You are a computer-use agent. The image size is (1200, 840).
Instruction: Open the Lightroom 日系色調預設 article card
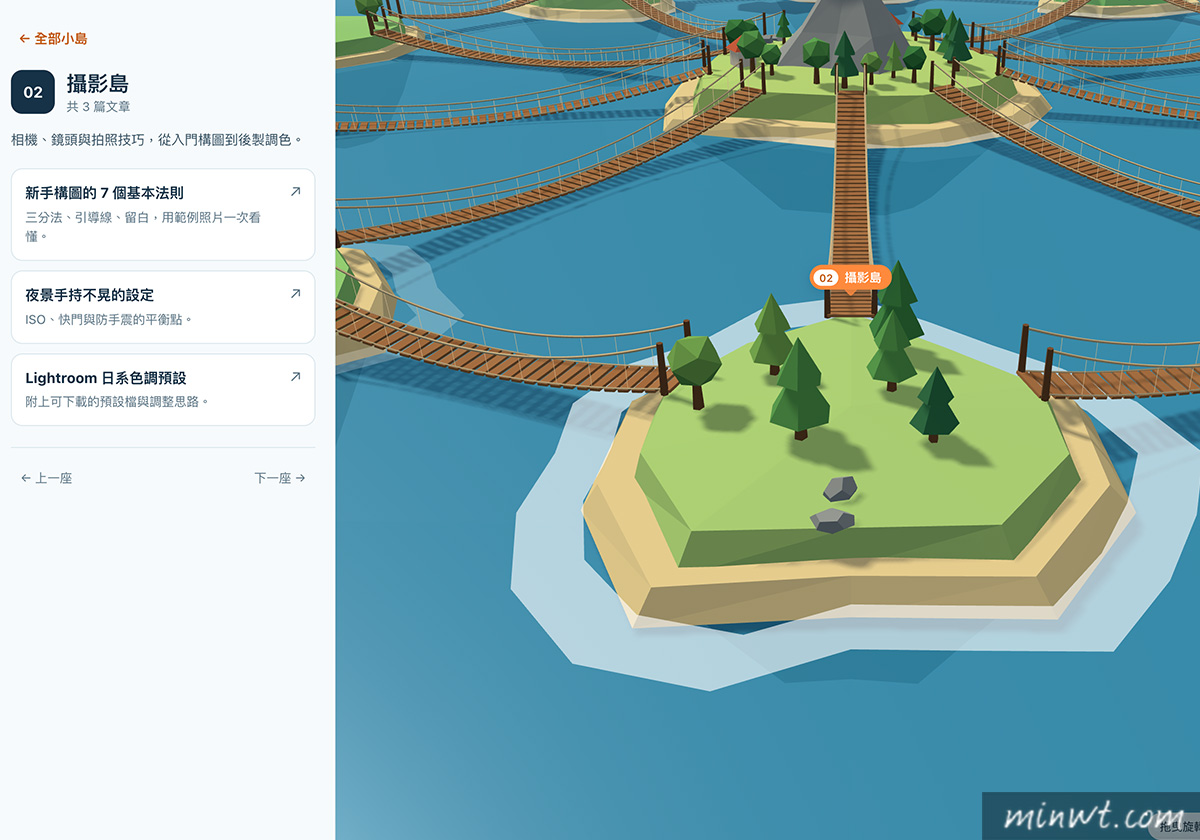pyautogui.click(x=163, y=389)
